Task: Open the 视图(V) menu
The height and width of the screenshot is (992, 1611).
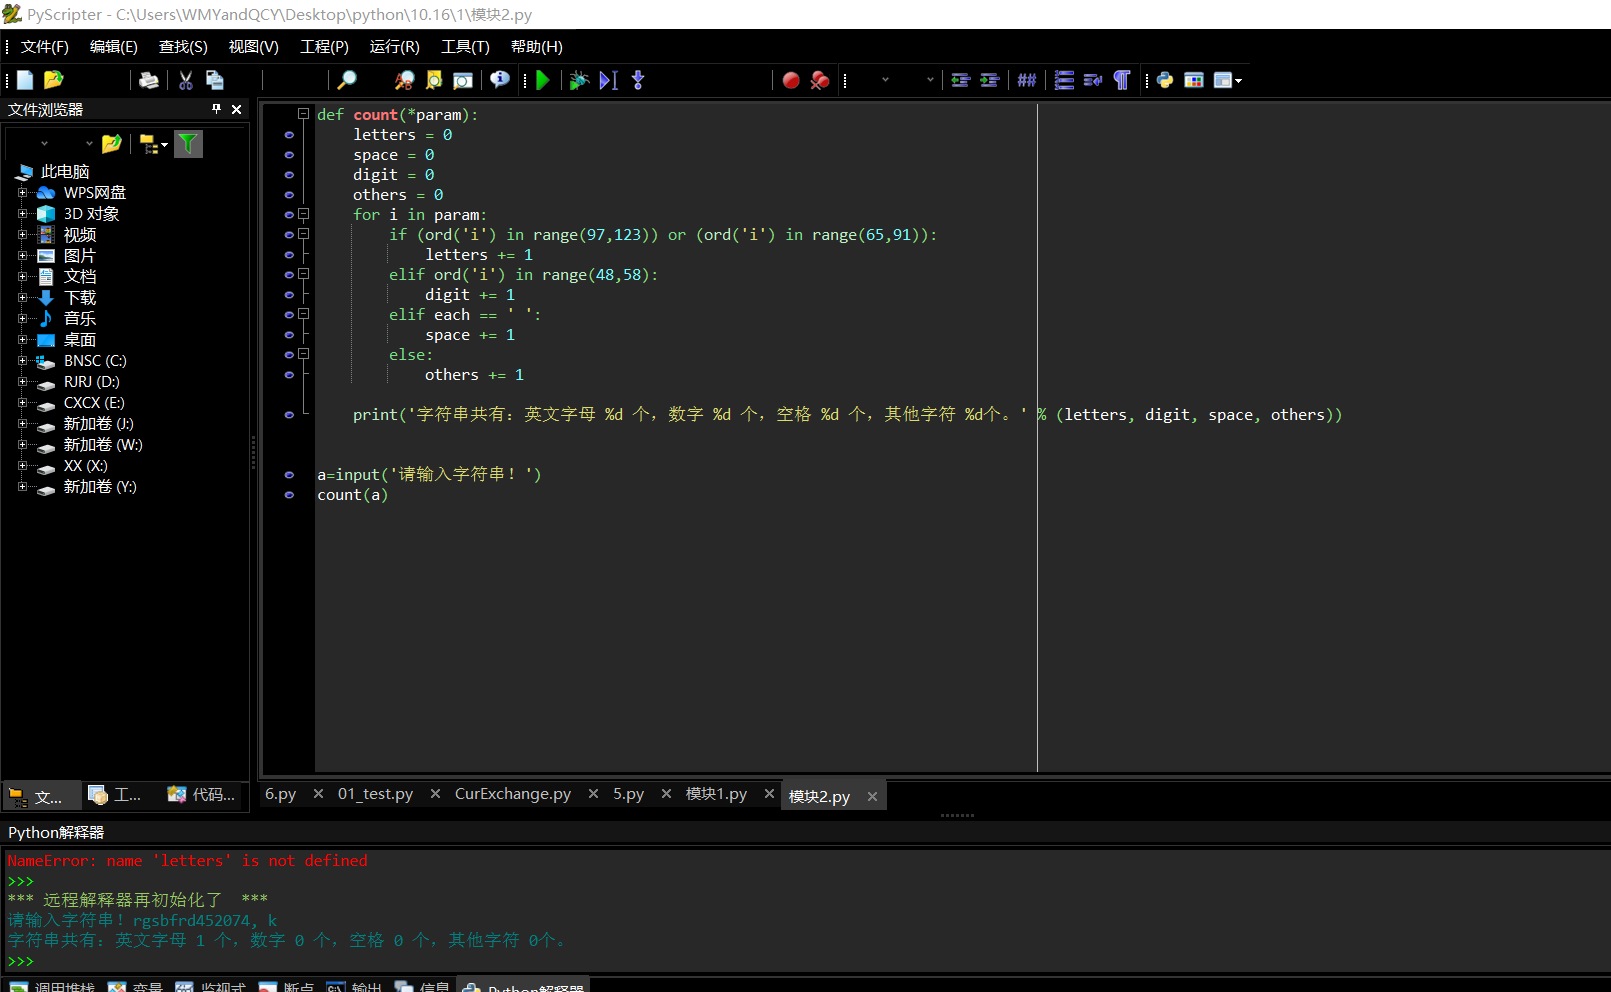Action: pos(254,47)
